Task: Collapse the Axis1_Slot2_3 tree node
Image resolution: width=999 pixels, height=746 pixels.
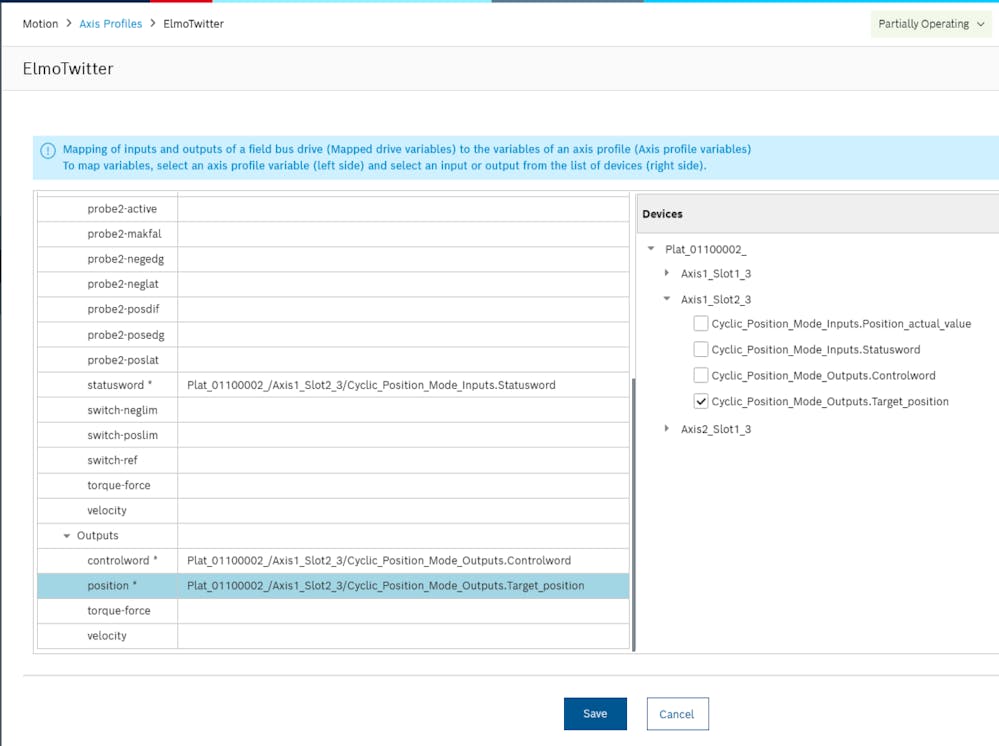Action: click(x=666, y=298)
